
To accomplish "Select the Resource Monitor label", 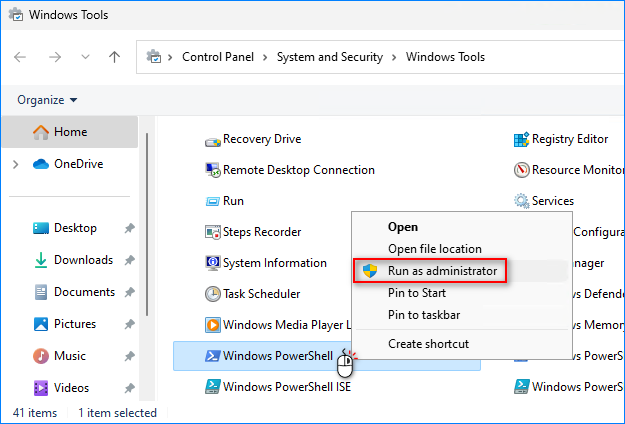I will click(x=578, y=170).
